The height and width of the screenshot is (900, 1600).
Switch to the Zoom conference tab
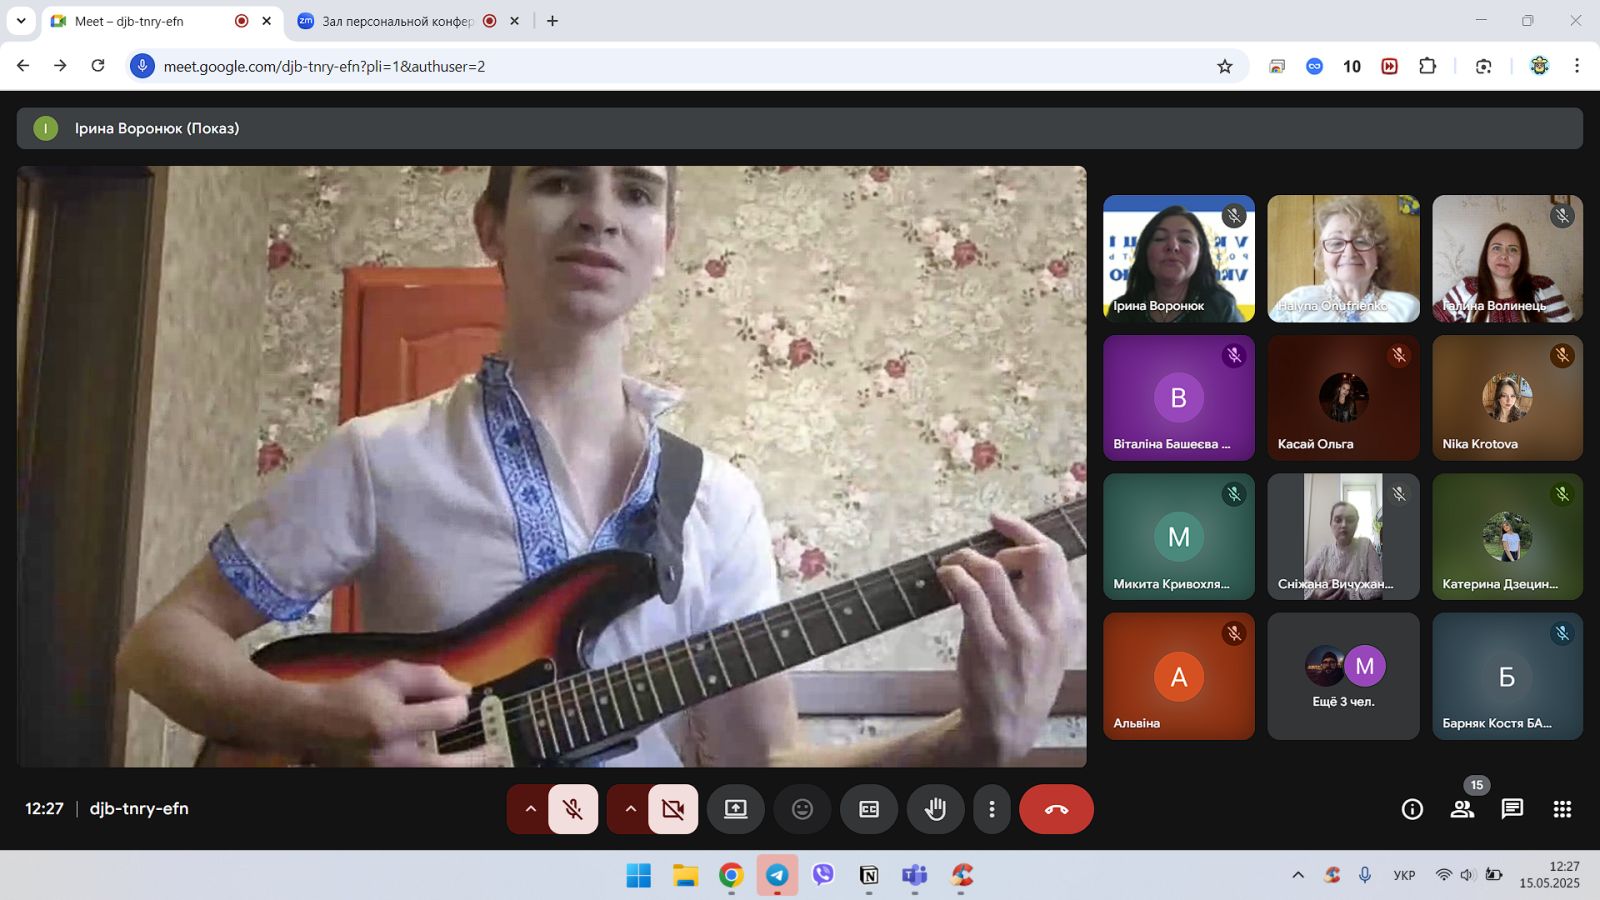397,21
